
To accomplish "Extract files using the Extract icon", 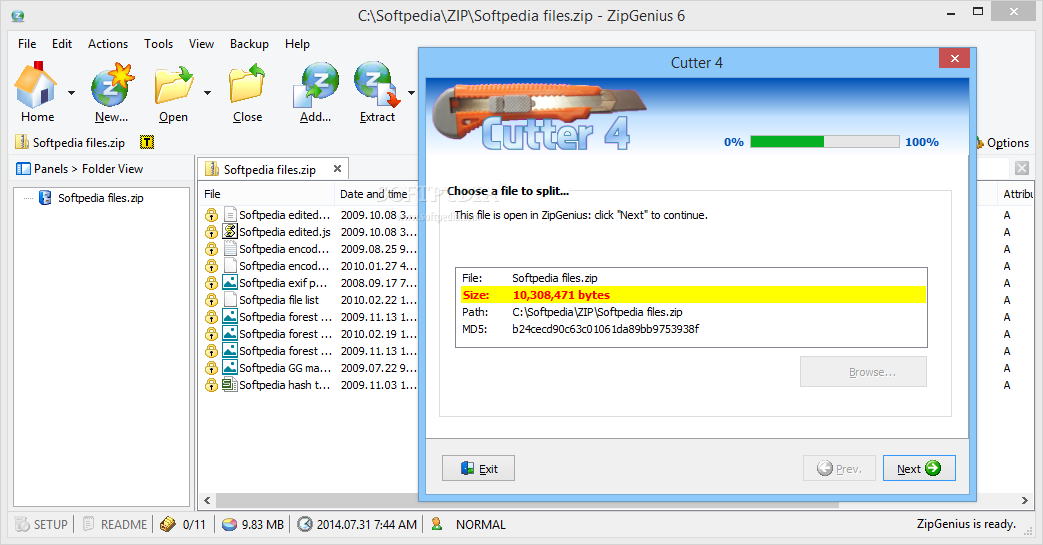I will (x=377, y=85).
